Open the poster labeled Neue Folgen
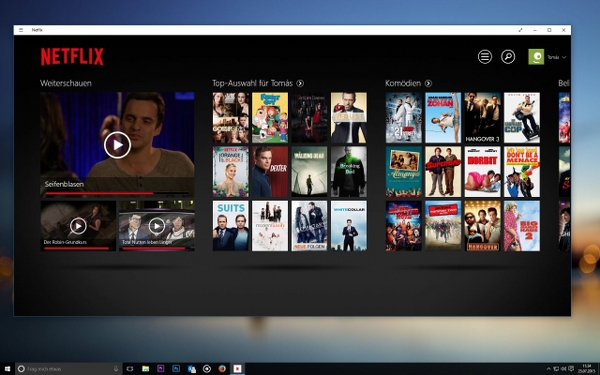 tap(309, 226)
